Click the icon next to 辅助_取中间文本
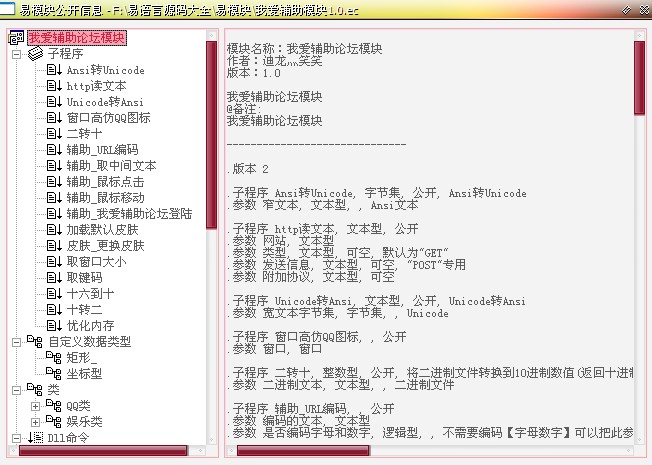The width and height of the screenshot is (652, 465). click(x=54, y=166)
